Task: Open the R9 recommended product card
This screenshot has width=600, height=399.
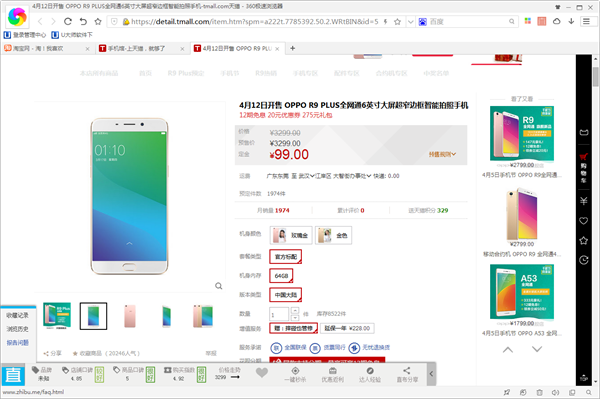Action: [x=522, y=134]
